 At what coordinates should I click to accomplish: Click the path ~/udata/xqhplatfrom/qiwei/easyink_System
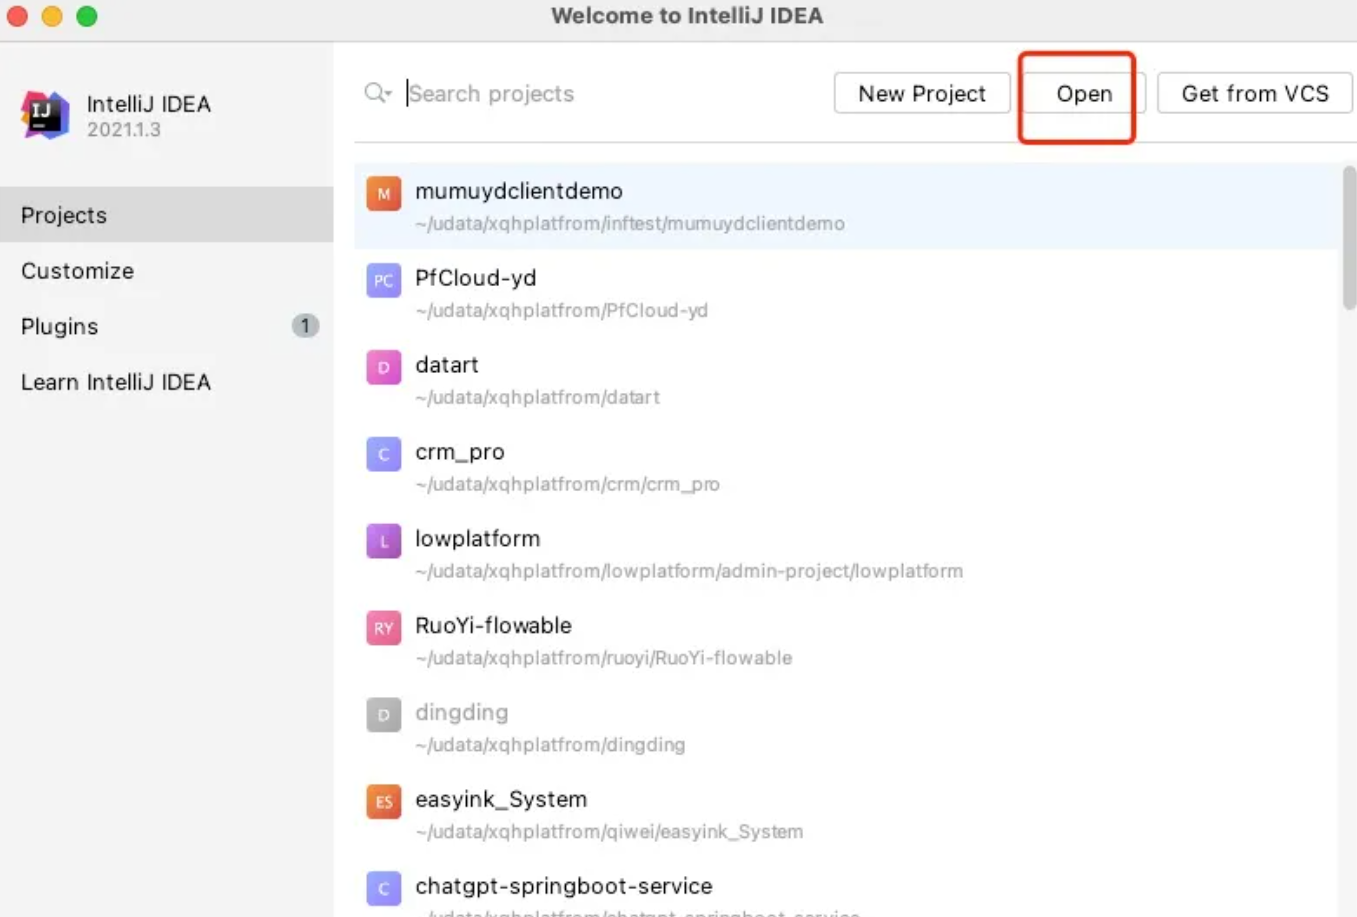click(x=609, y=832)
